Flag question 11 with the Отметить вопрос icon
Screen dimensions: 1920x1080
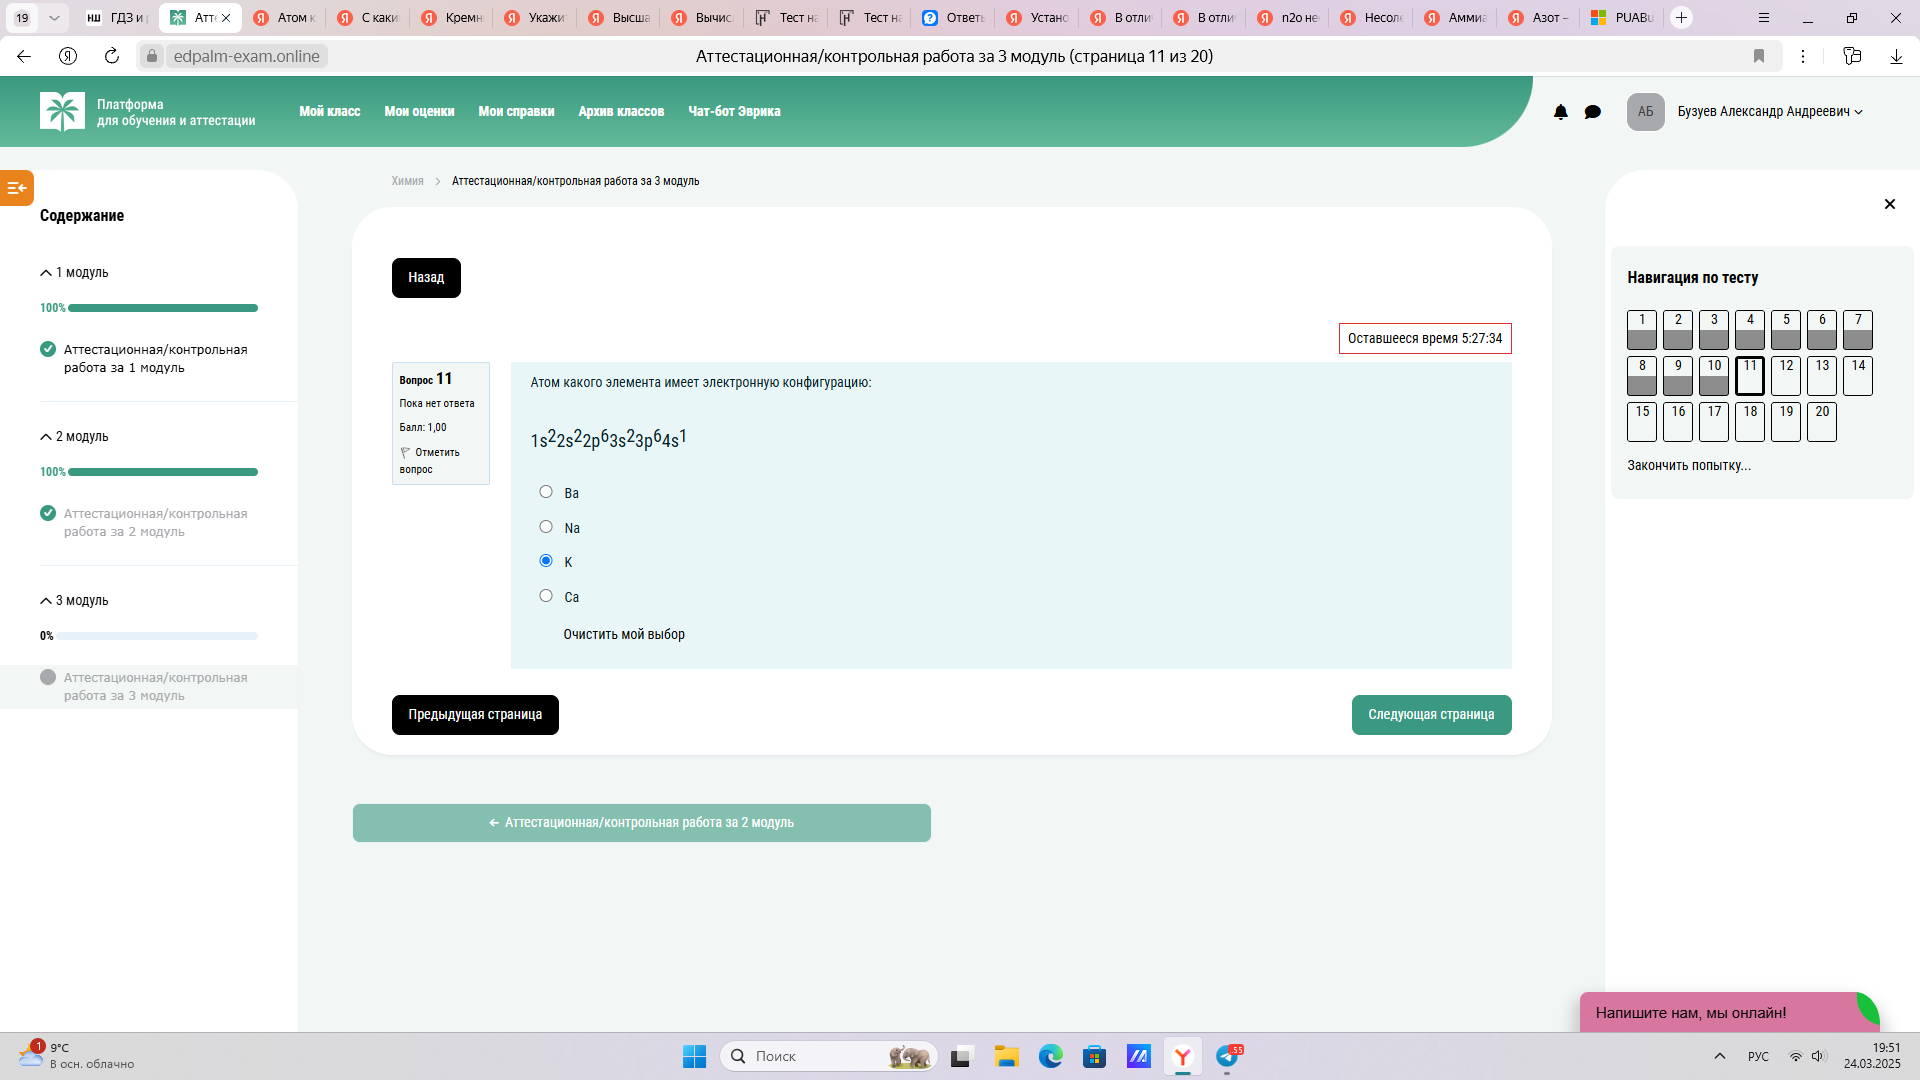405,453
